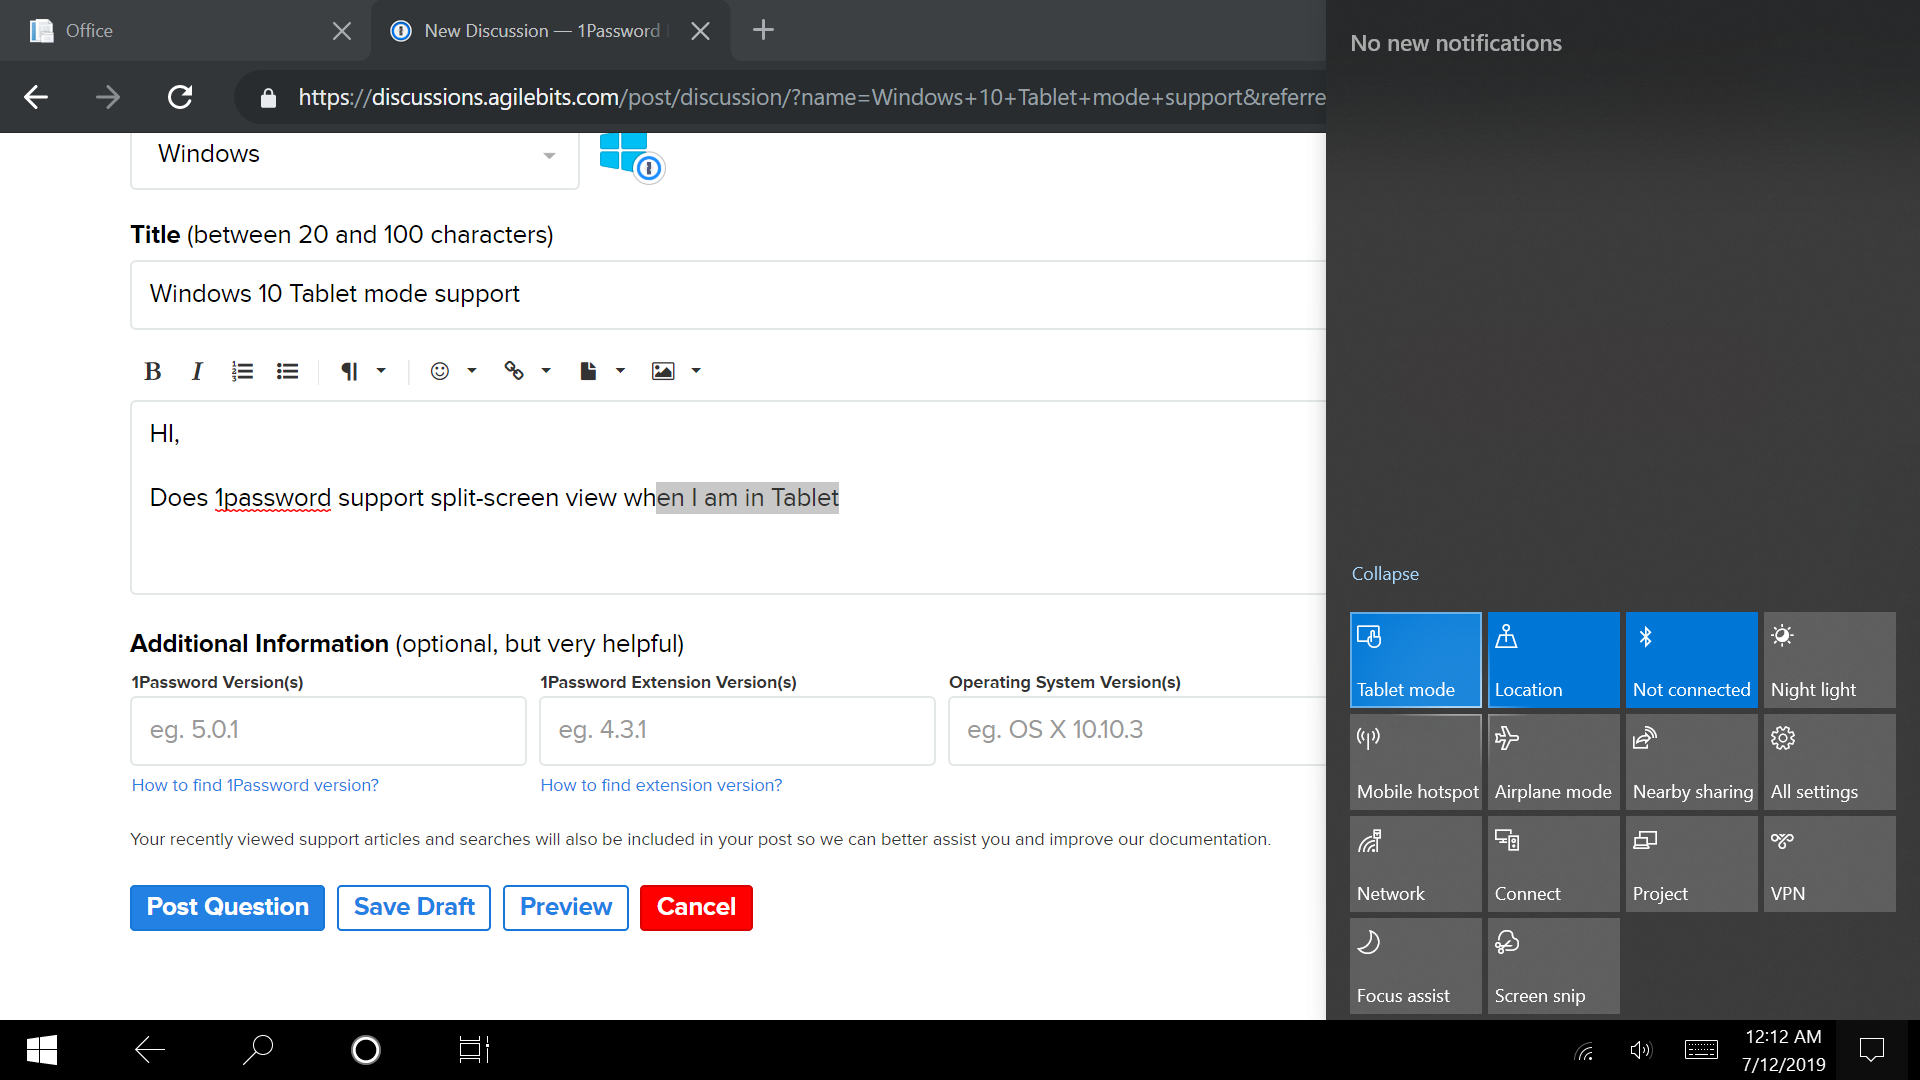Expand the emoji dropdown arrow

coord(472,371)
